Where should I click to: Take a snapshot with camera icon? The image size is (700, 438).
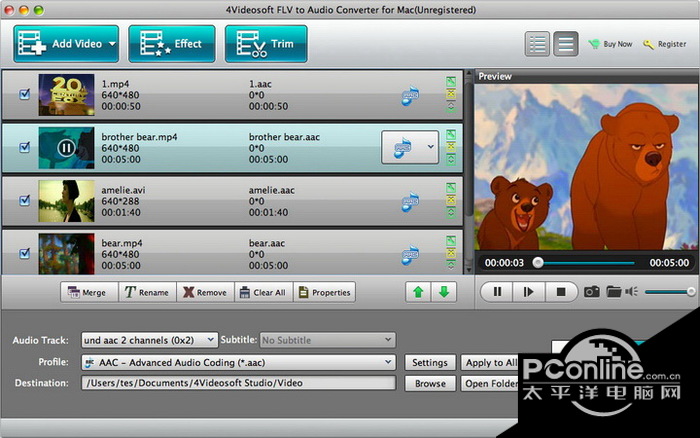click(x=592, y=292)
